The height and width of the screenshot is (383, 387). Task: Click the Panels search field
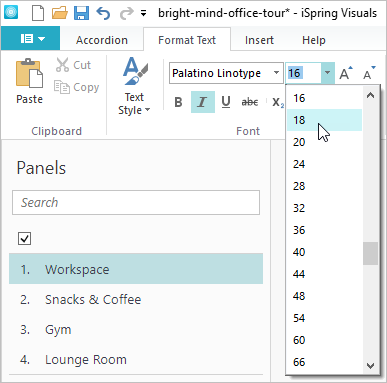136,203
